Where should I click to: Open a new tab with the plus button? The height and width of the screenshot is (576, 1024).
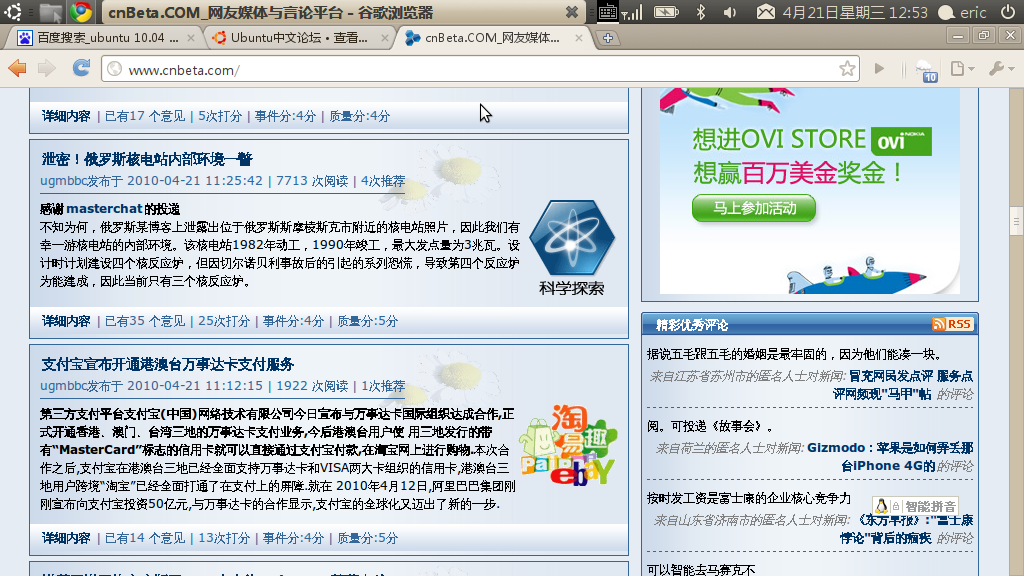coord(608,38)
